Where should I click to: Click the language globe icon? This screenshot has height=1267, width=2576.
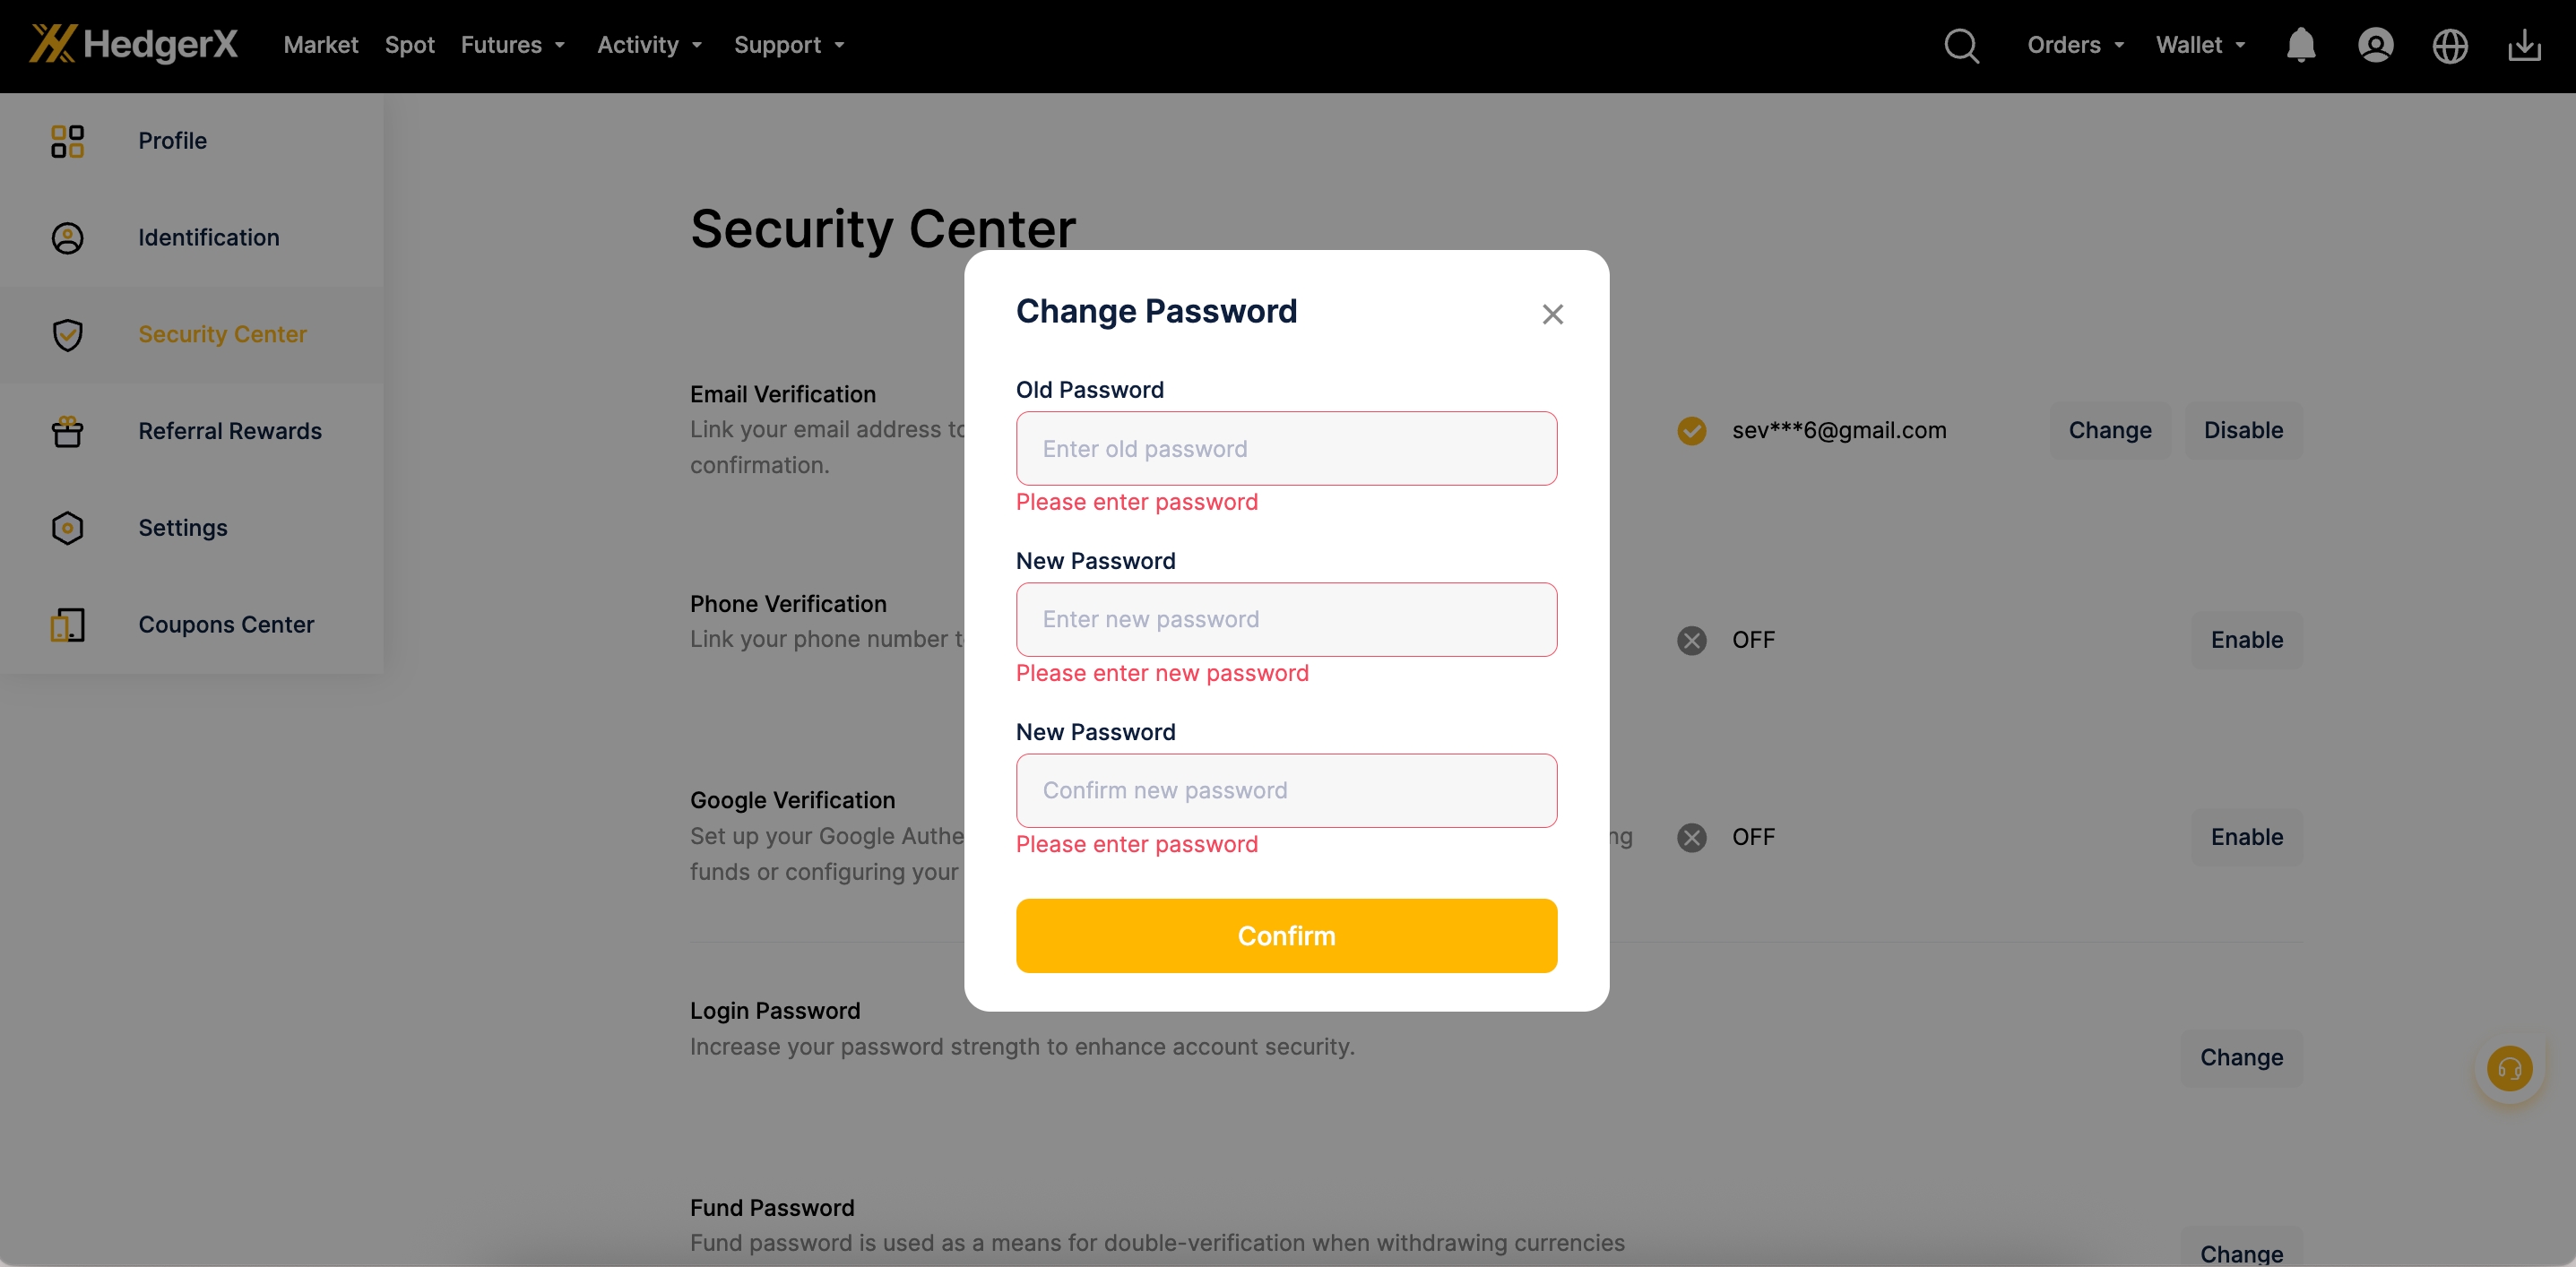pyautogui.click(x=2449, y=46)
